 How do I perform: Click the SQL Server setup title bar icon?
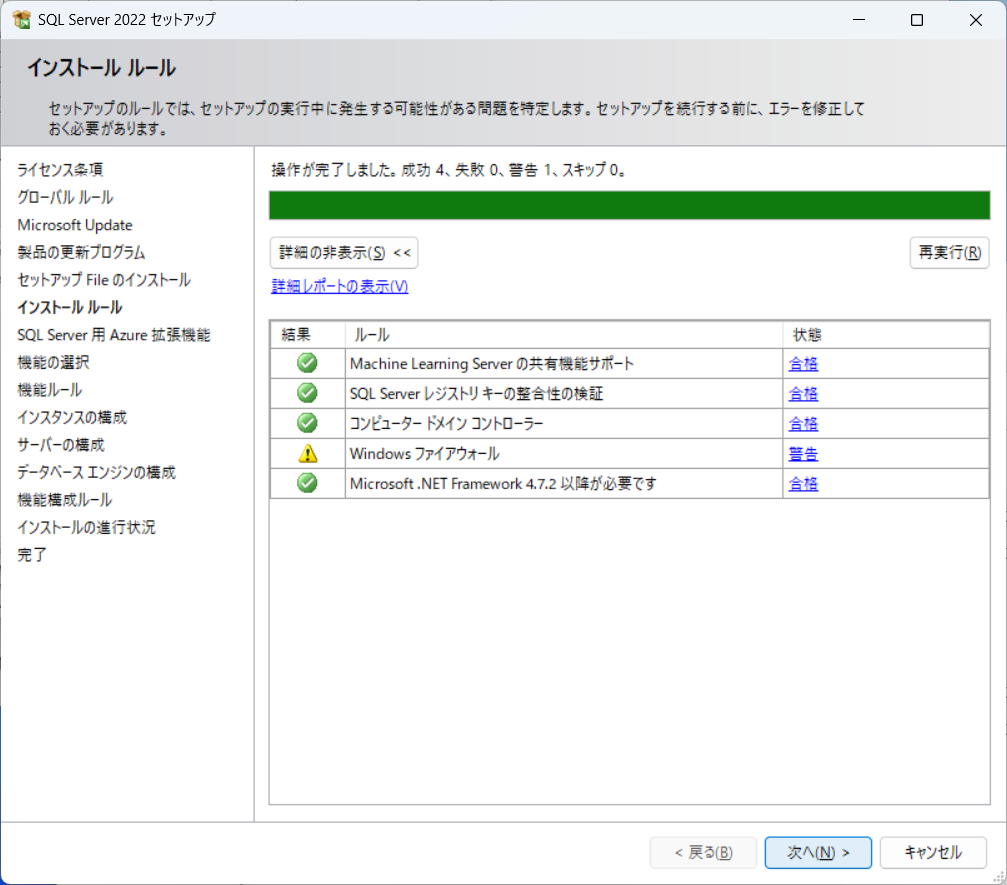click(21, 20)
